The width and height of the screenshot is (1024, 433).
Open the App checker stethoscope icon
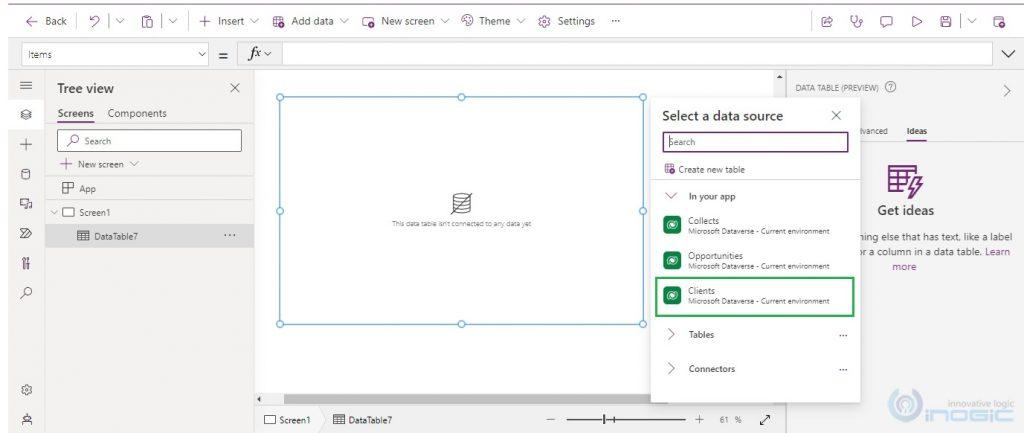[x=856, y=22]
